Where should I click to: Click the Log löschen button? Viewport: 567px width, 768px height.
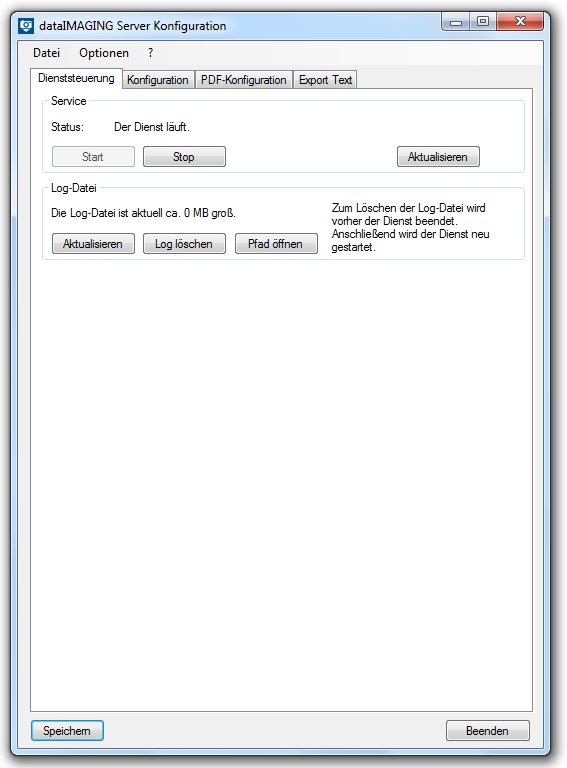(x=184, y=243)
